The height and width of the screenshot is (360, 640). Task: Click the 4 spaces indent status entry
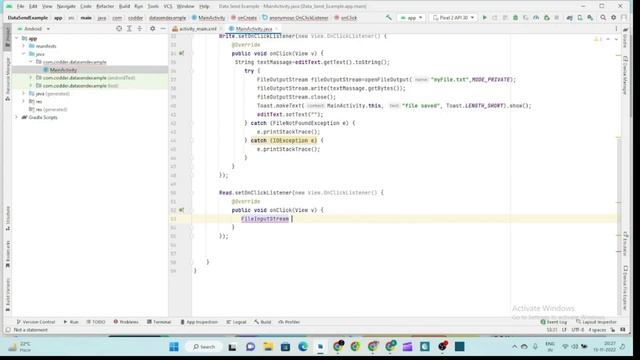pos(597,330)
